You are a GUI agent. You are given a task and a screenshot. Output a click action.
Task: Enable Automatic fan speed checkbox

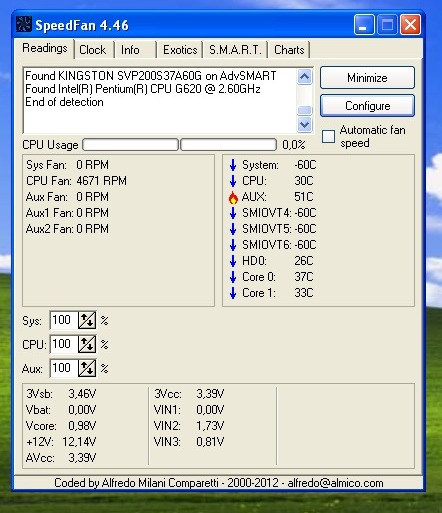tap(328, 136)
